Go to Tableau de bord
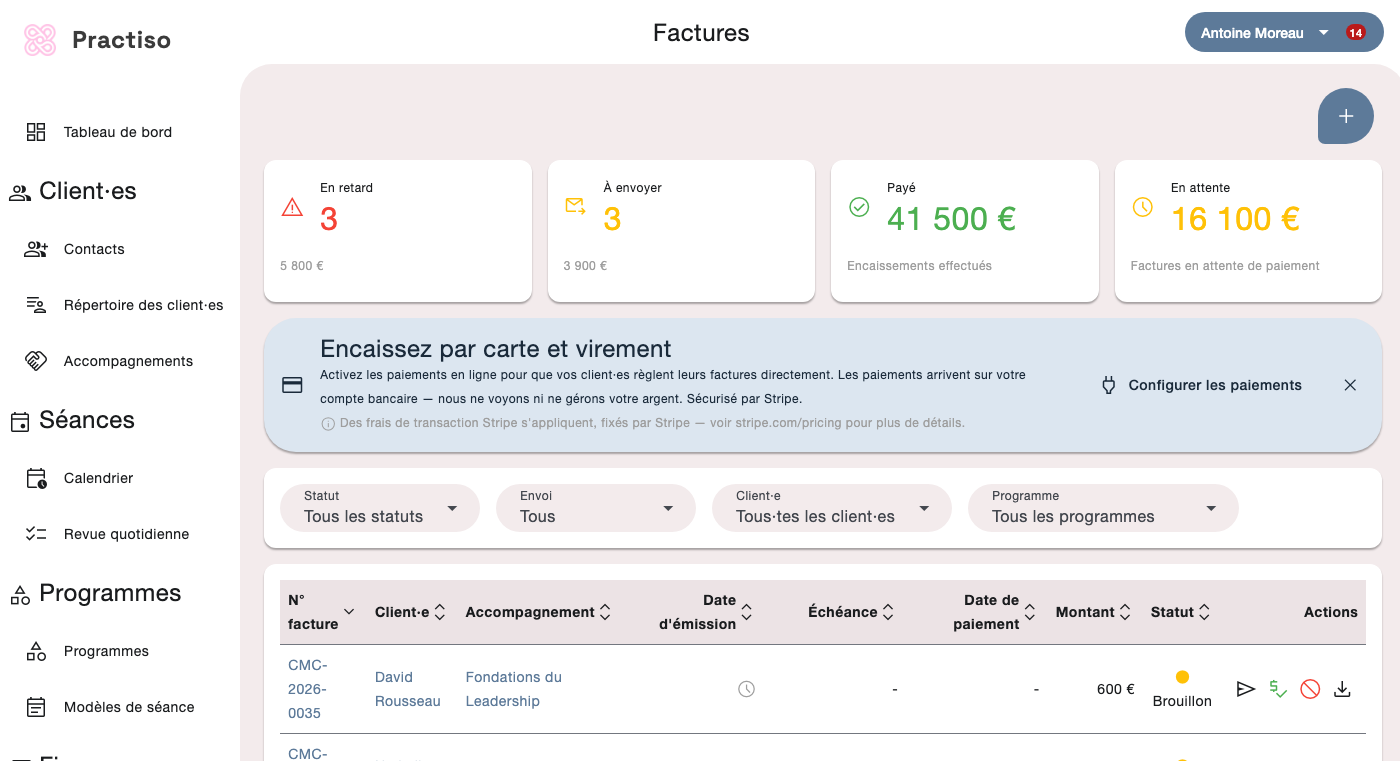Viewport: 1400px width, 761px height. [117, 131]
